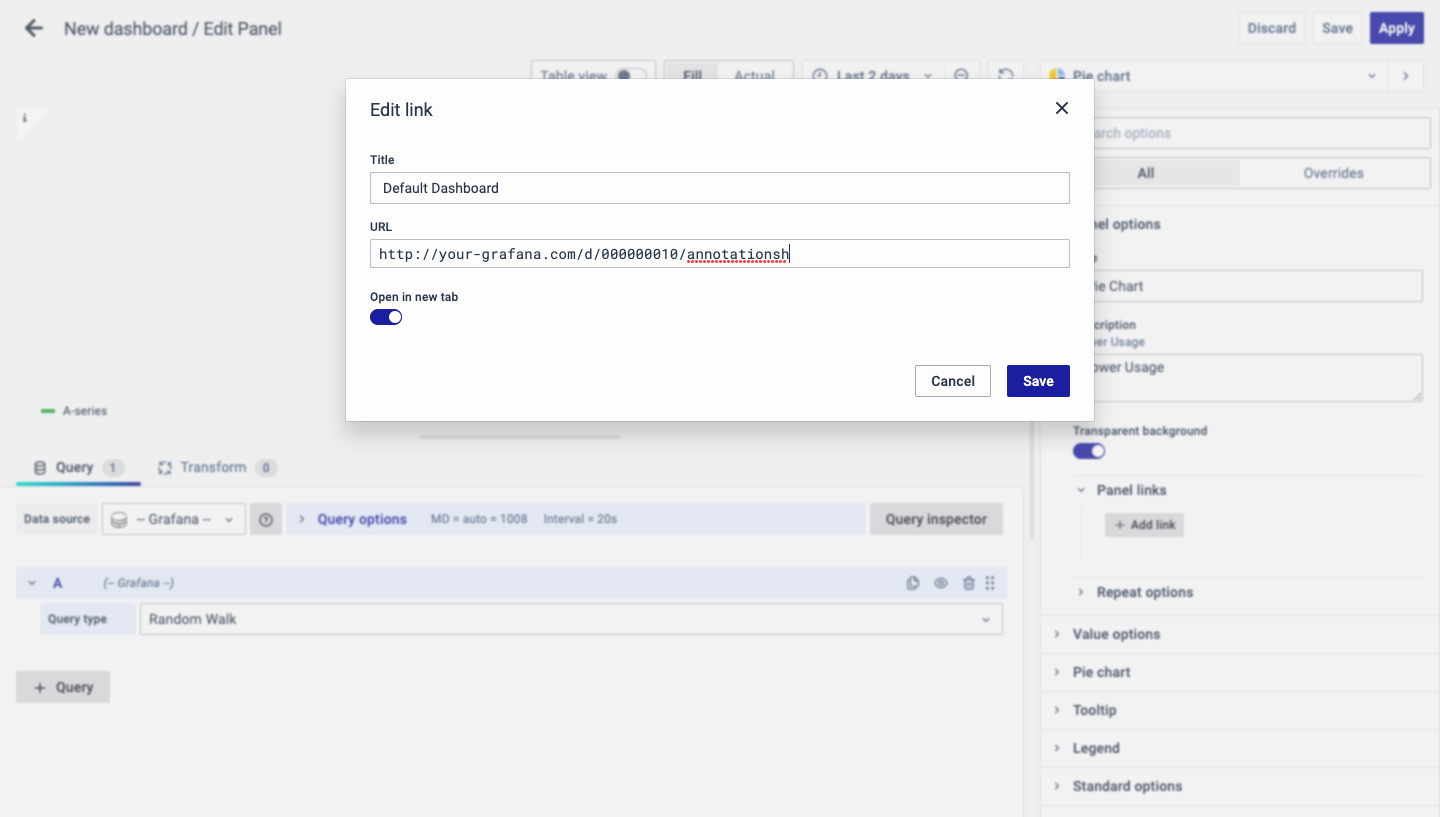Switch to the Transform tab
The width and height of the screenshot is (1440, 817).
pyautogui.click(x=213, y=467)
